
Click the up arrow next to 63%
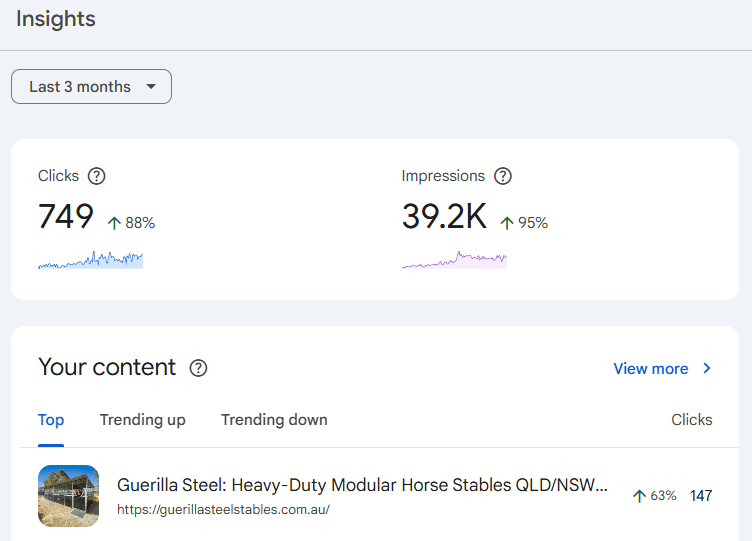coord(639,496)
